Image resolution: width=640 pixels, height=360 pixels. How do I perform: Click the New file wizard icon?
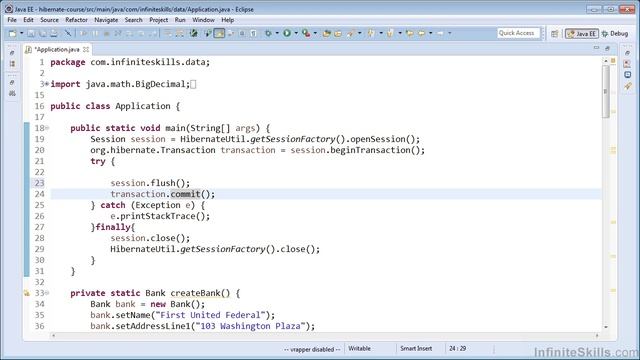(x=13, y=33)
